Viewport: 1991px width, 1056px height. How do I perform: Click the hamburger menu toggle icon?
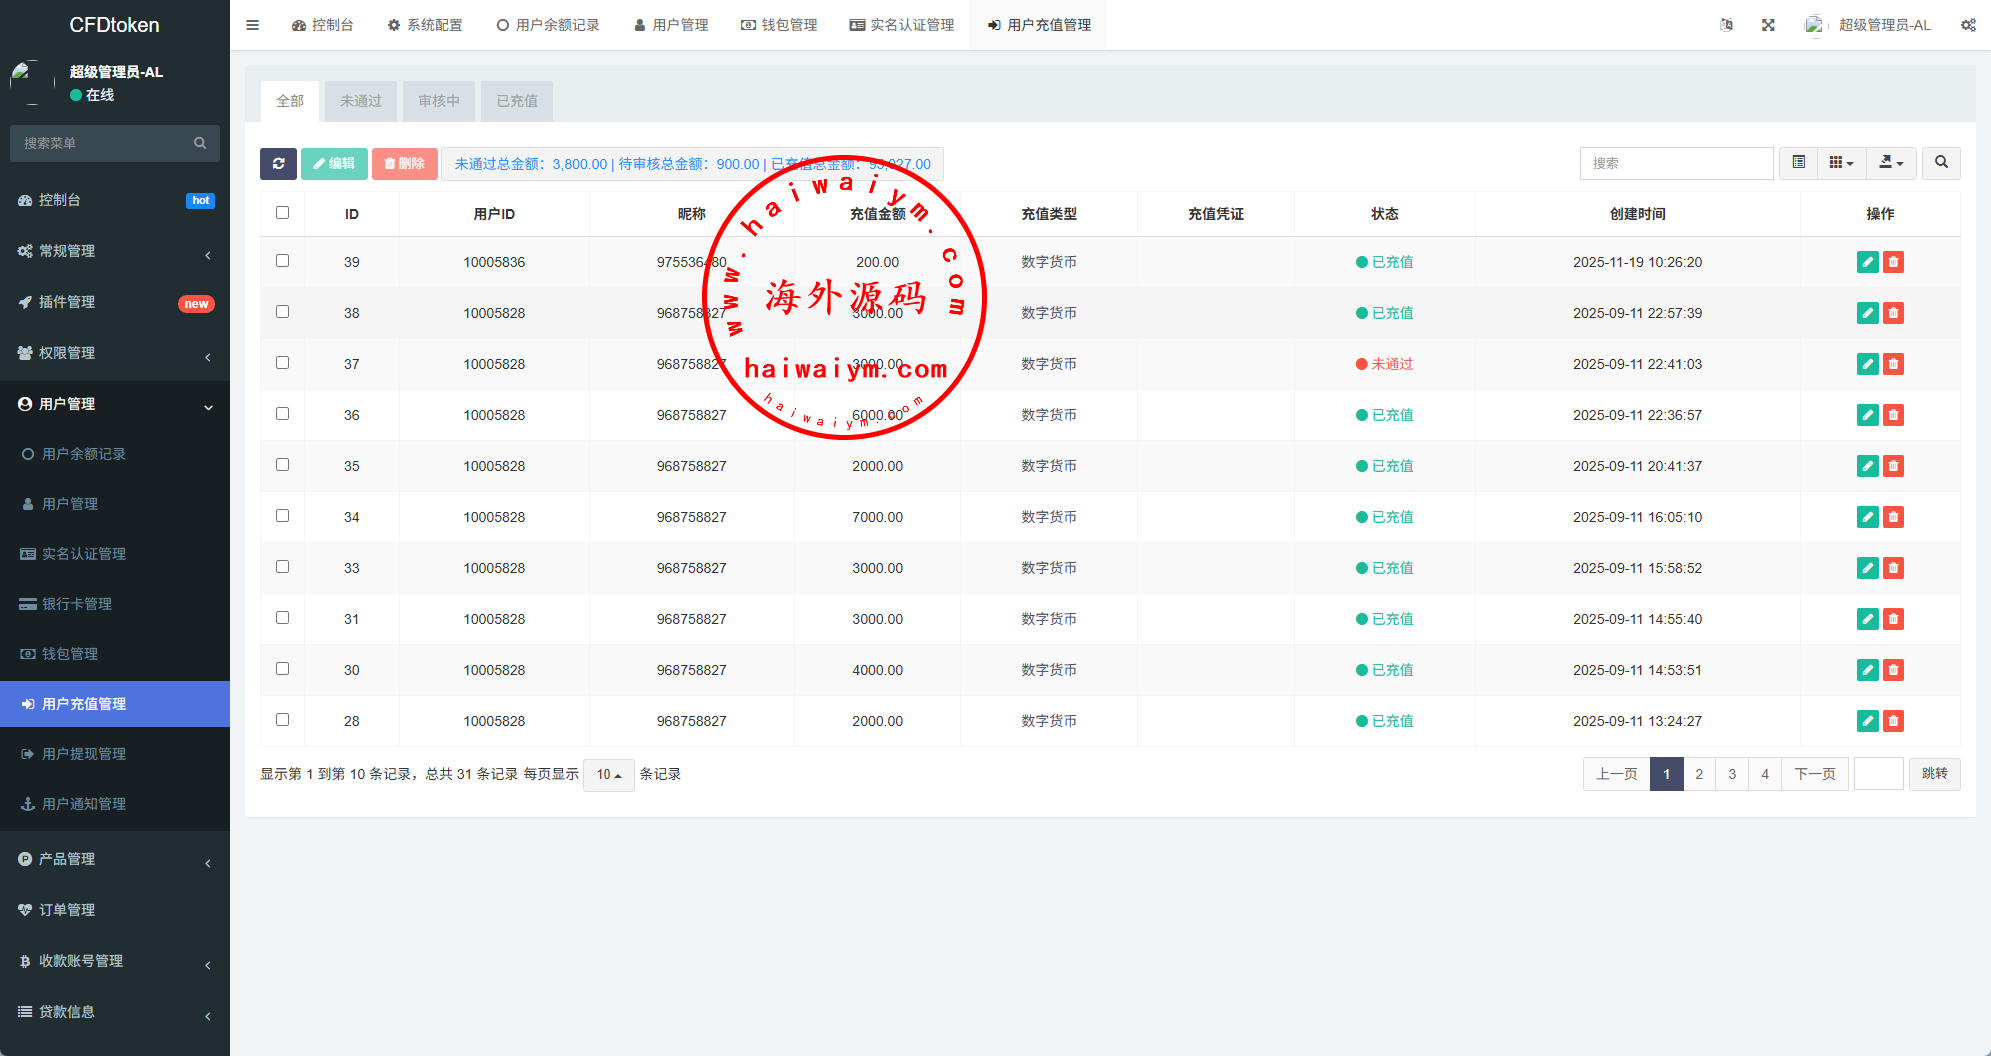coord(252,25)
